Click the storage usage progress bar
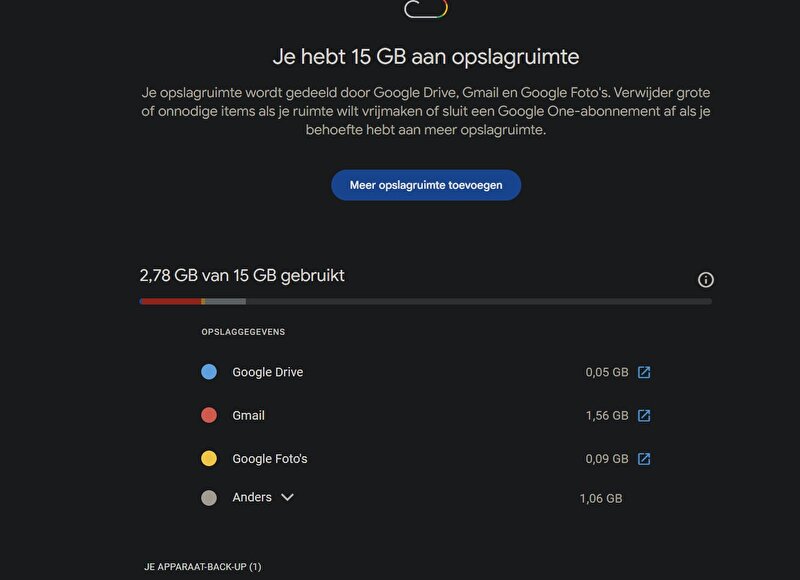Screen dimensions: 800x580 coord(426,301)
